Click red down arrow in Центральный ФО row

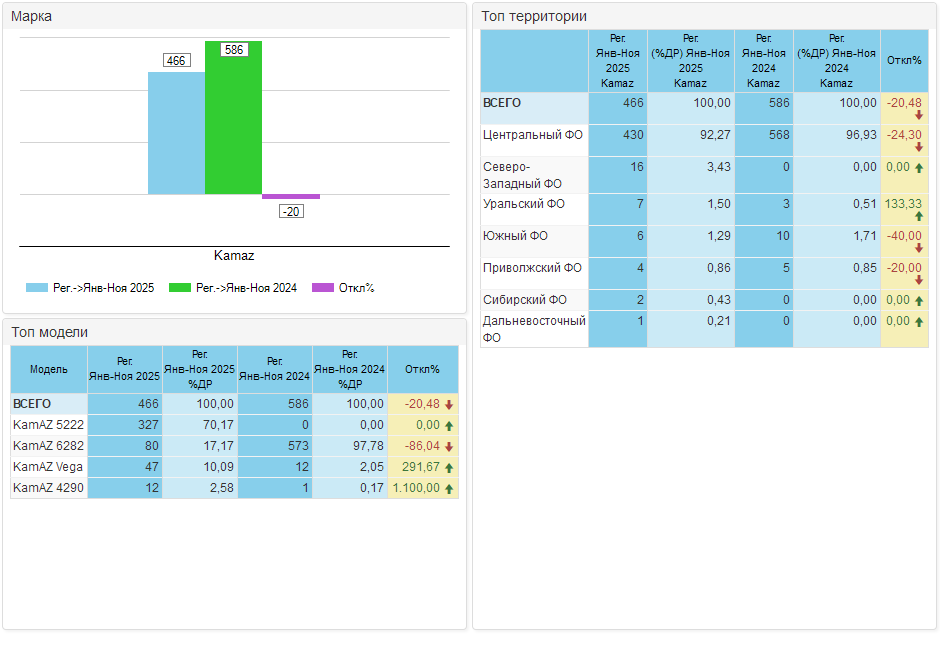click(x=919, y=148)
